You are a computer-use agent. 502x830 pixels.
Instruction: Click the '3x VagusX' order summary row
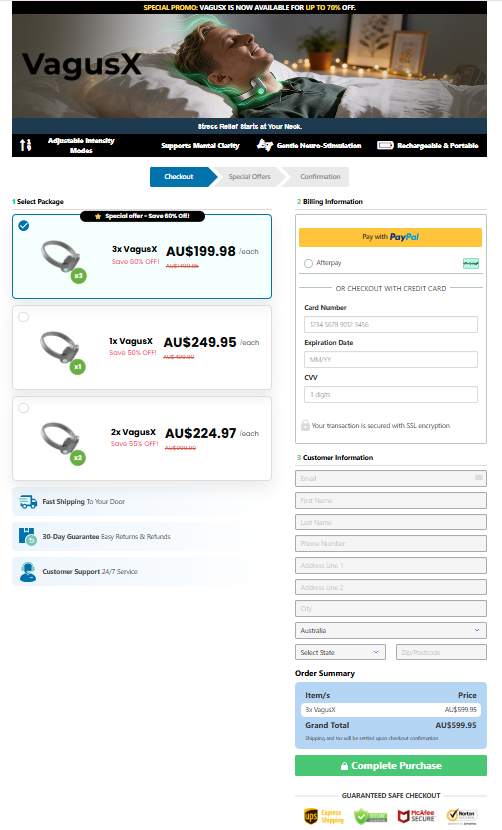point(391,709)
